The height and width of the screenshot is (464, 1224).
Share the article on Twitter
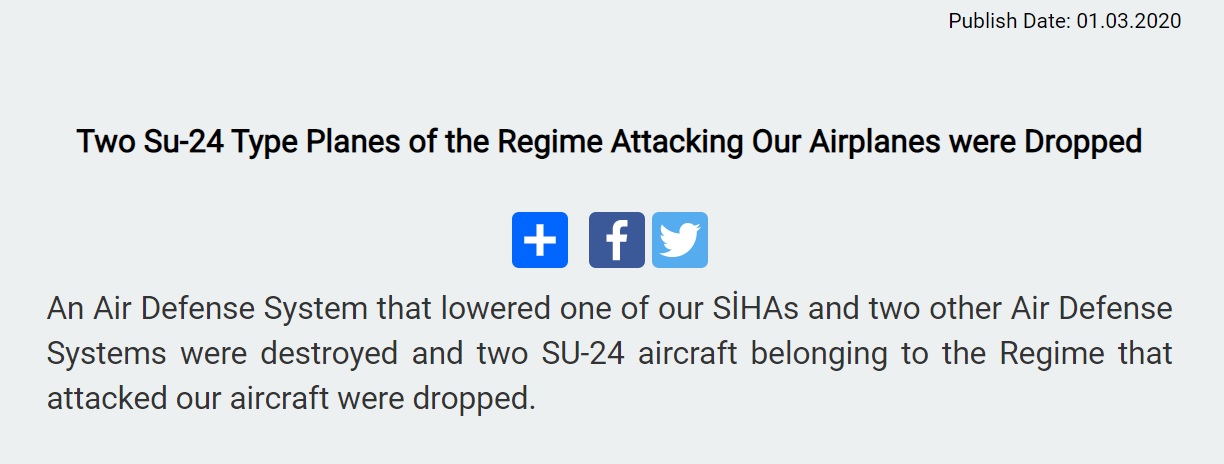tap(680, 240)
